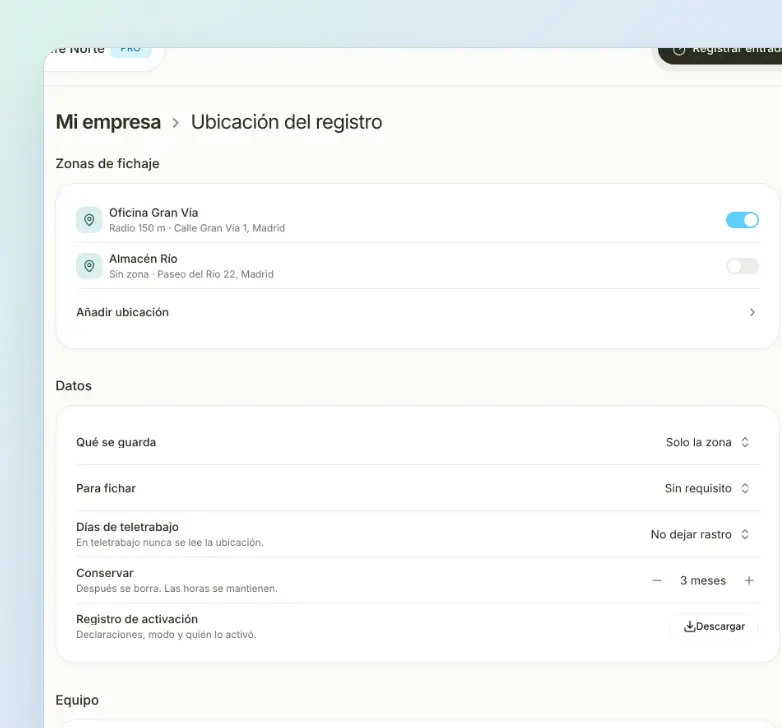The height and width of the screenshot is (728, 782).
Task: Click 'Radio 150 m · Calle Gran Vía 1, Madrid' text
Action: coord(197,228)
